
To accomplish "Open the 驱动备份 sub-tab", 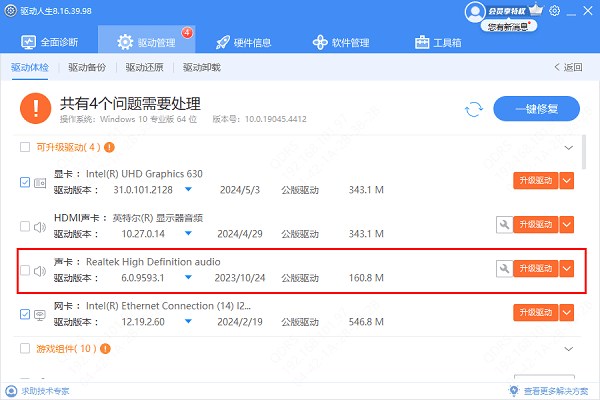I will click(x=86, y=68).
